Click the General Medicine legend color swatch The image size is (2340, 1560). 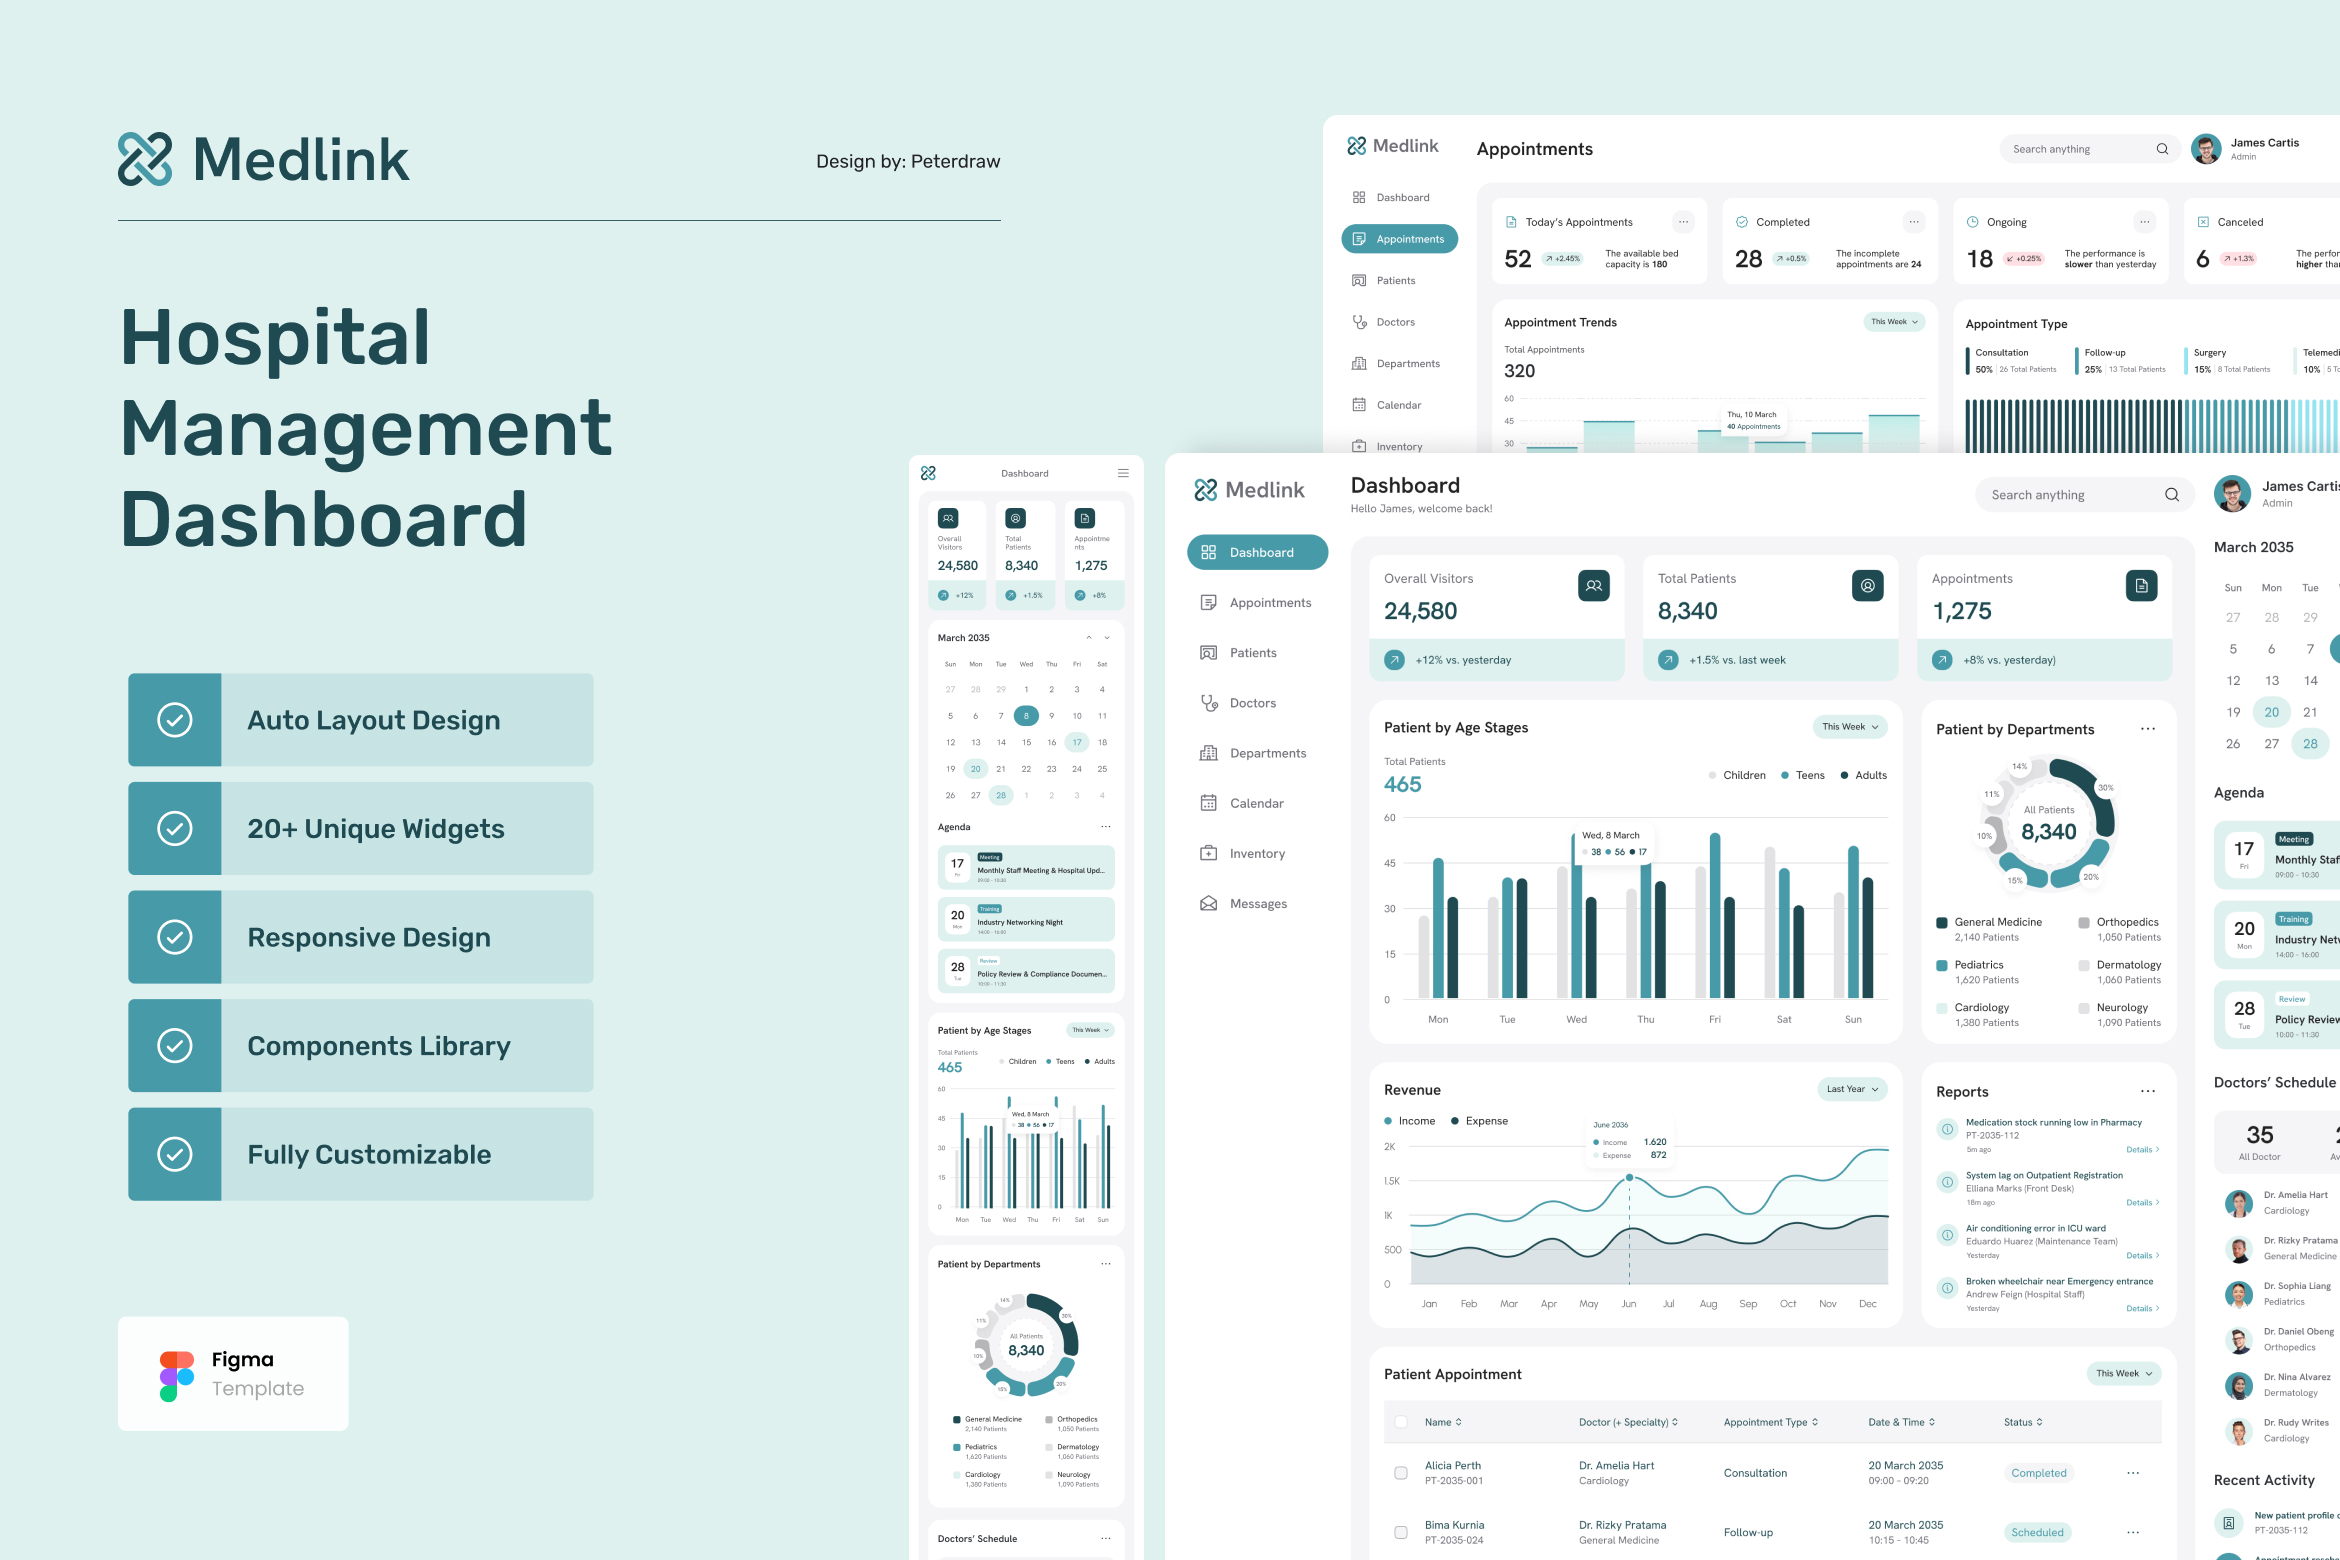(1942, 923)
